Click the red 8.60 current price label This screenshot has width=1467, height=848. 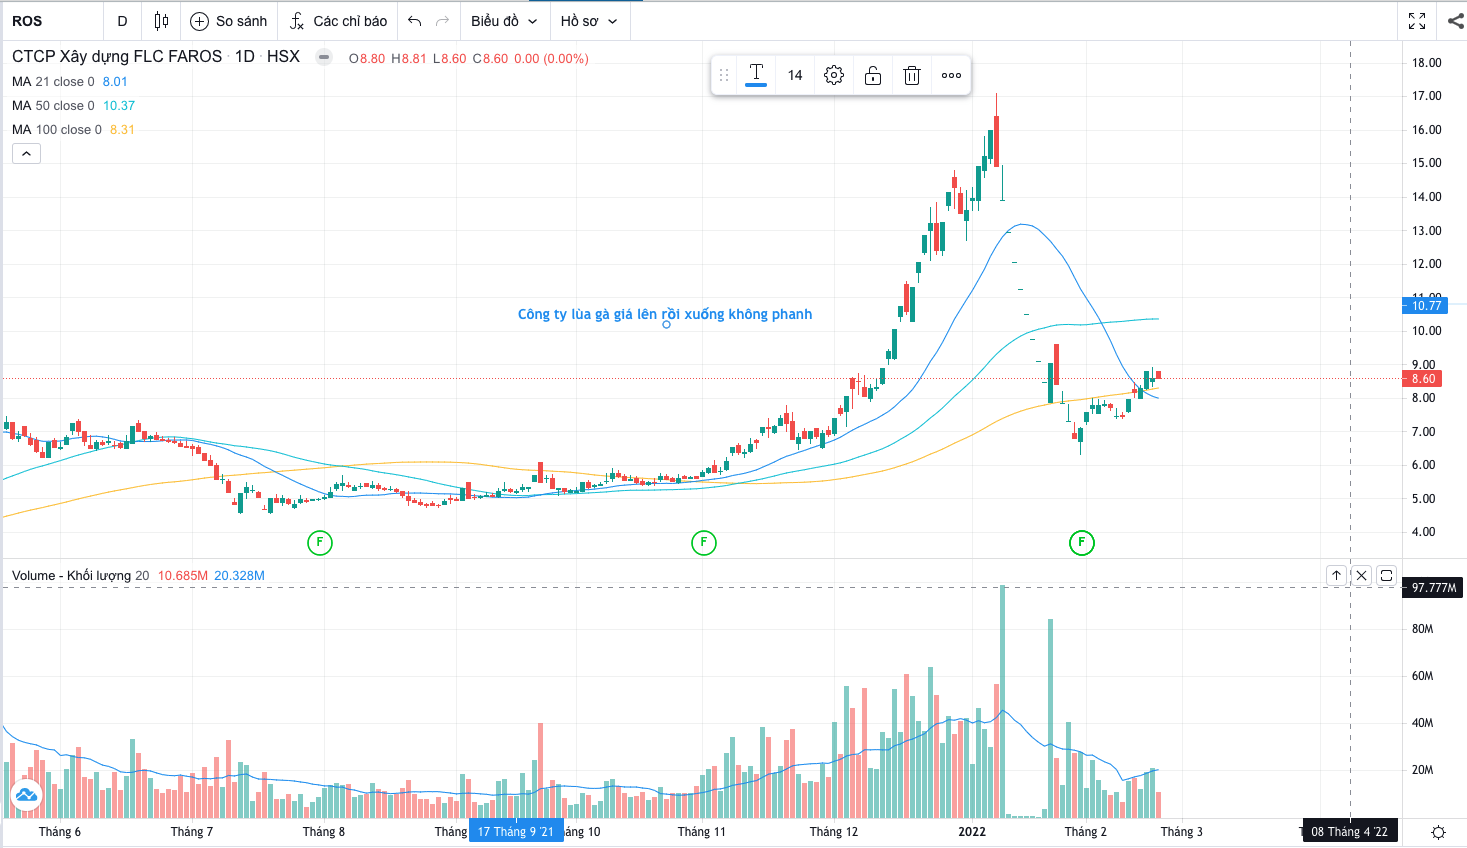coord(1421,379)
